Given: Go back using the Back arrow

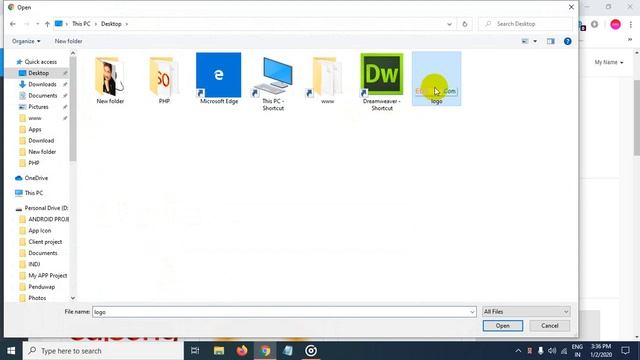Looking at the screenshot, I should [13, 24].
